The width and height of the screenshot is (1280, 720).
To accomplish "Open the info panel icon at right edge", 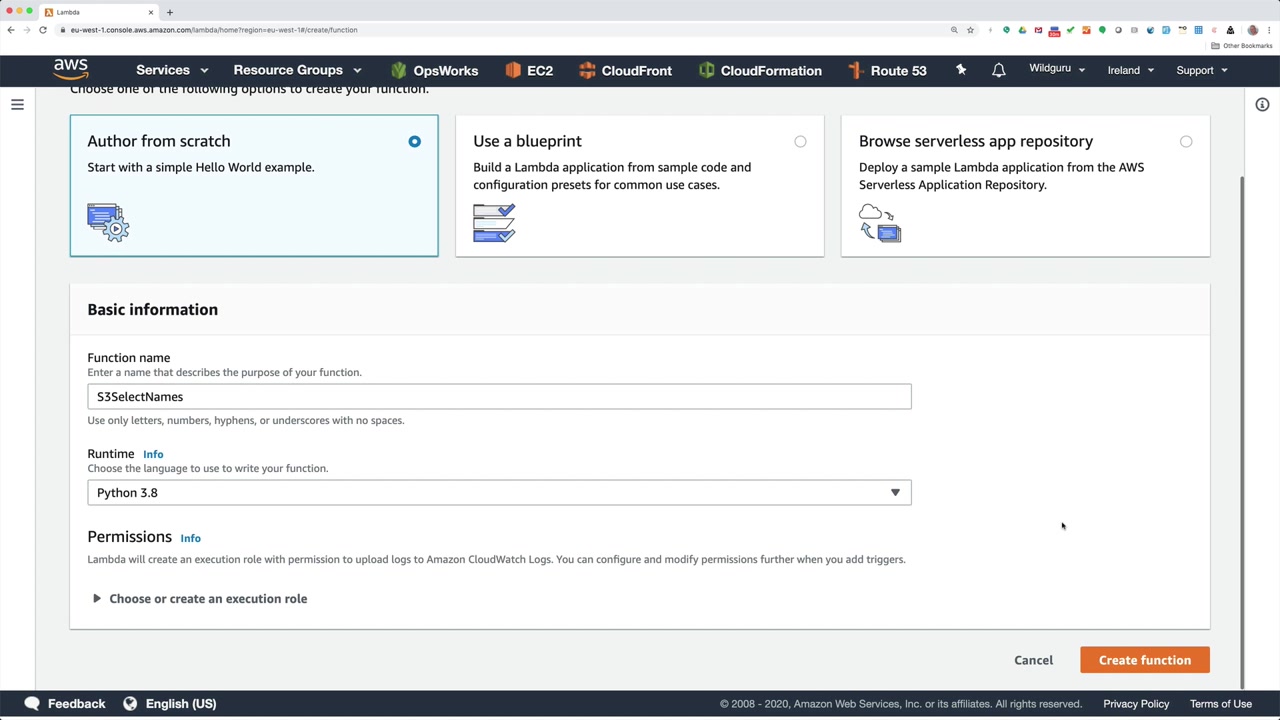I will click(x=1262, y=105).
